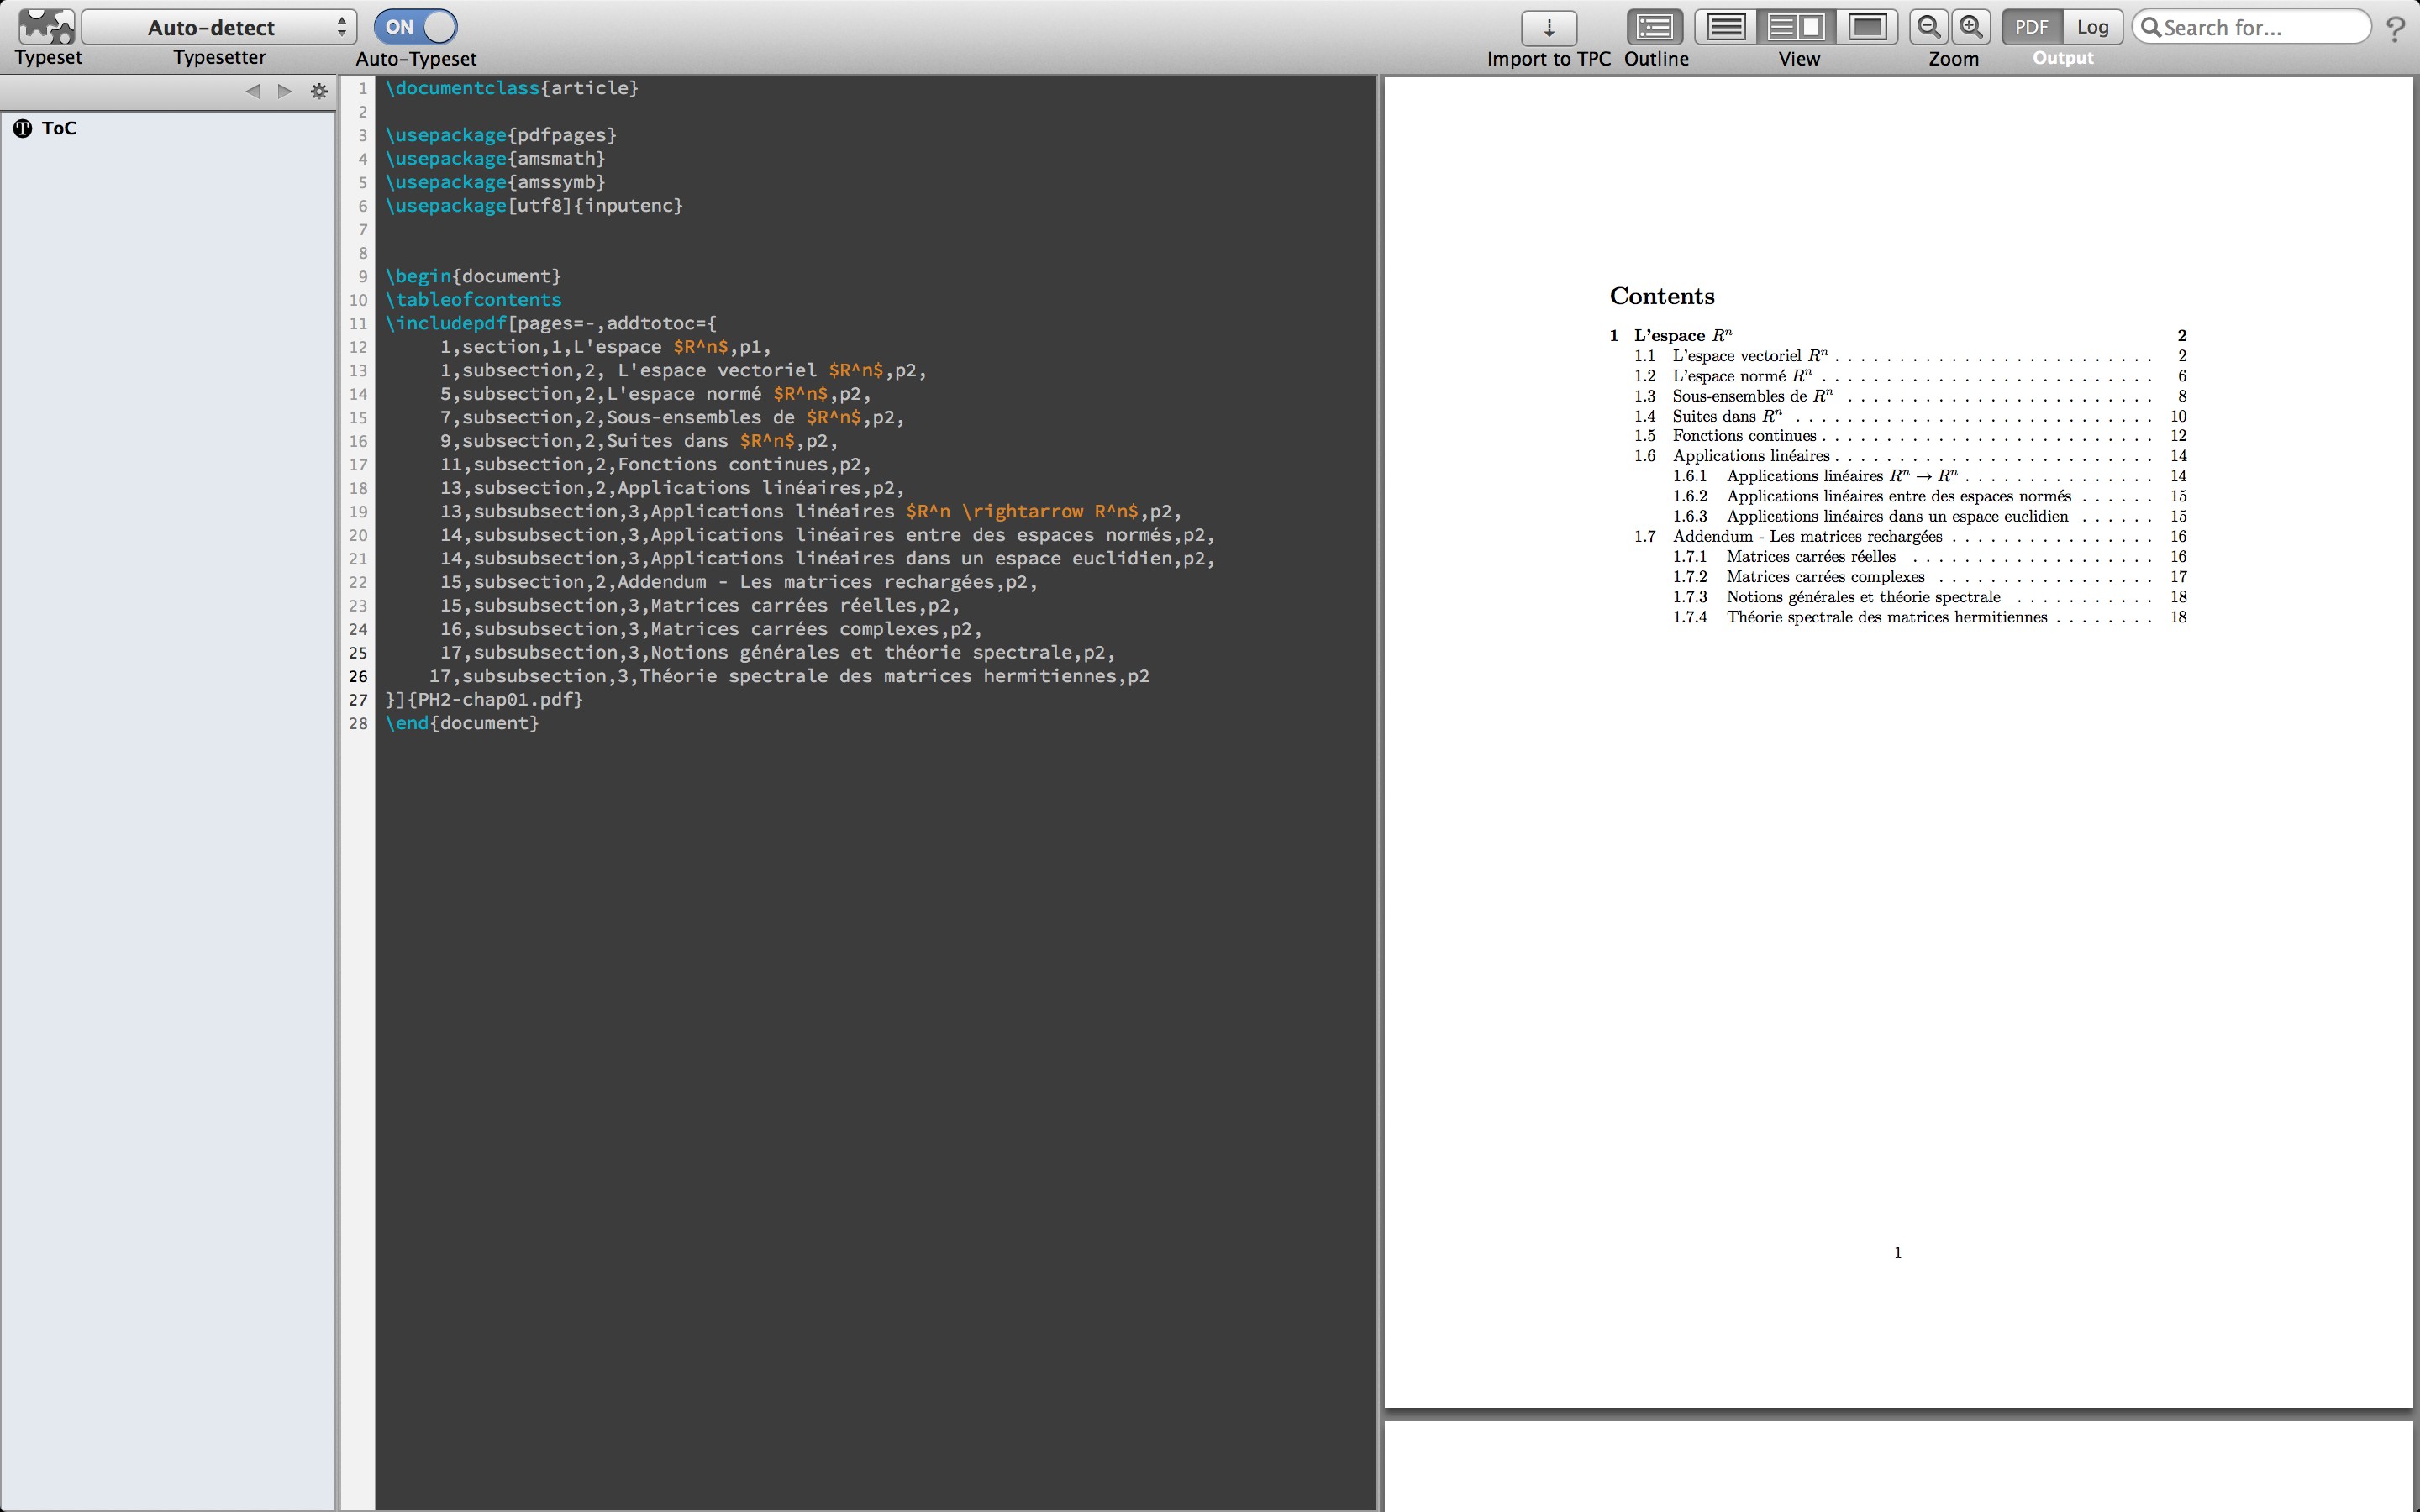
Task: Zoom out the PDF preview
Action: 1929,27
